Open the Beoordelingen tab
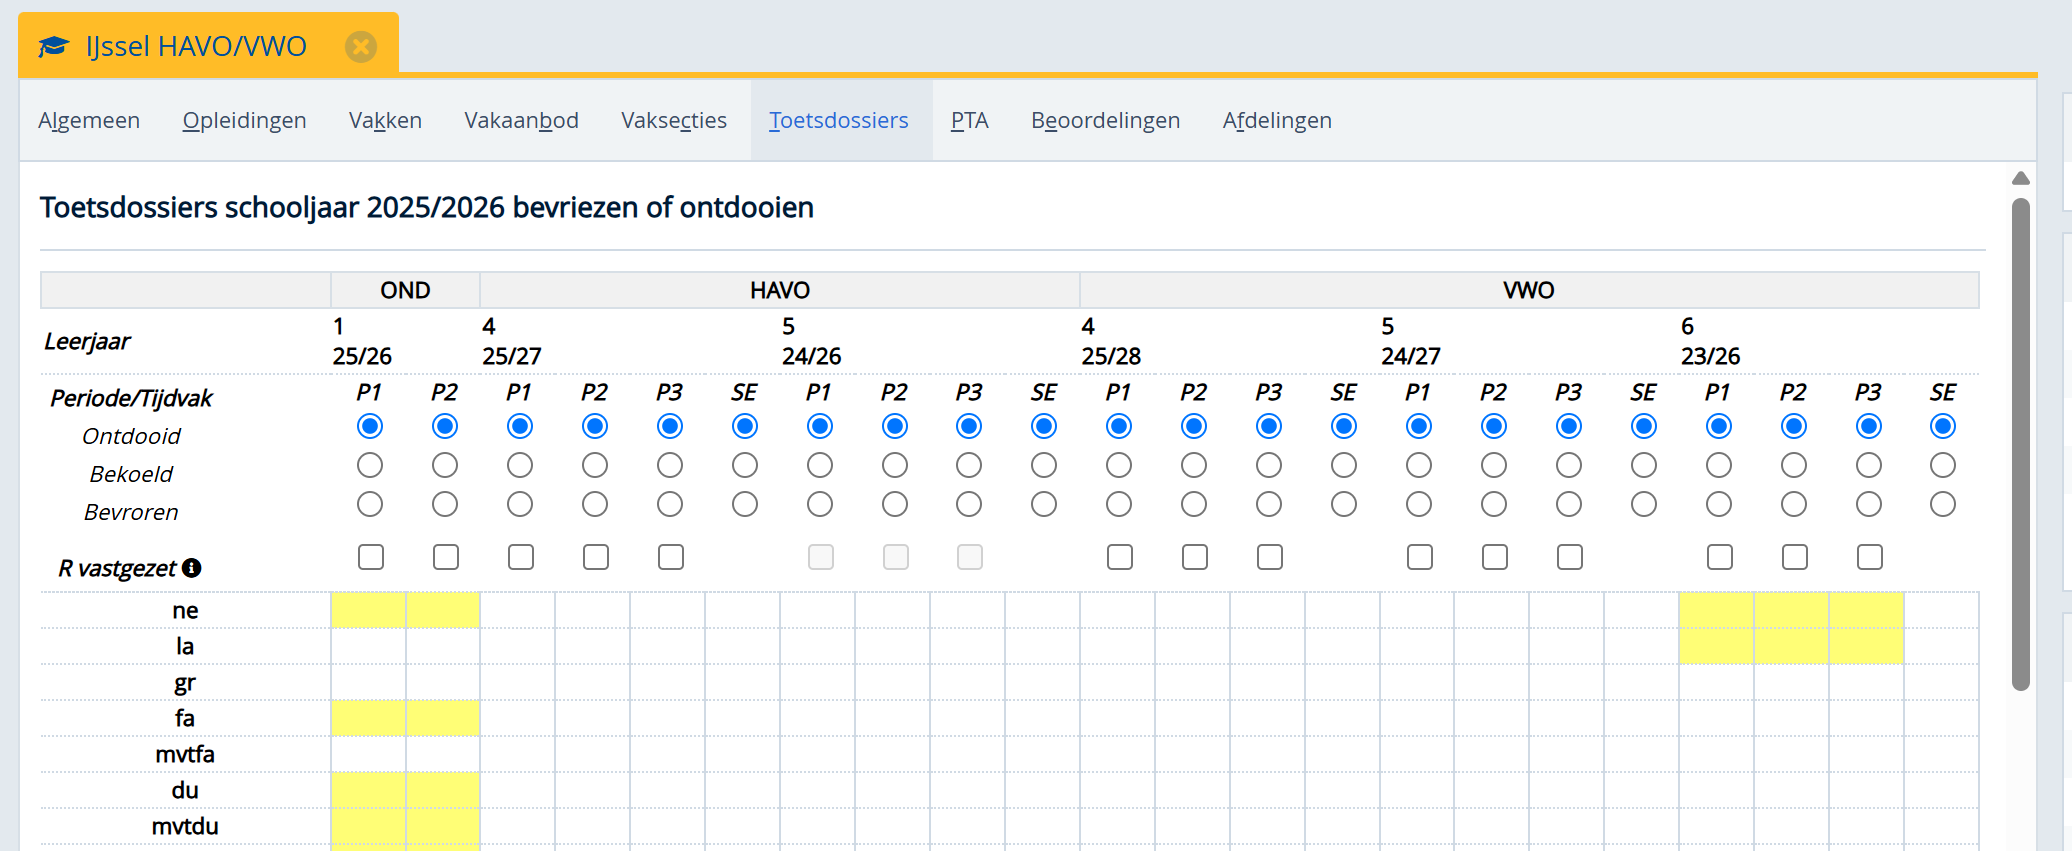Image resolution: width=2072 pixels, height=851 pixels. 1105,120
